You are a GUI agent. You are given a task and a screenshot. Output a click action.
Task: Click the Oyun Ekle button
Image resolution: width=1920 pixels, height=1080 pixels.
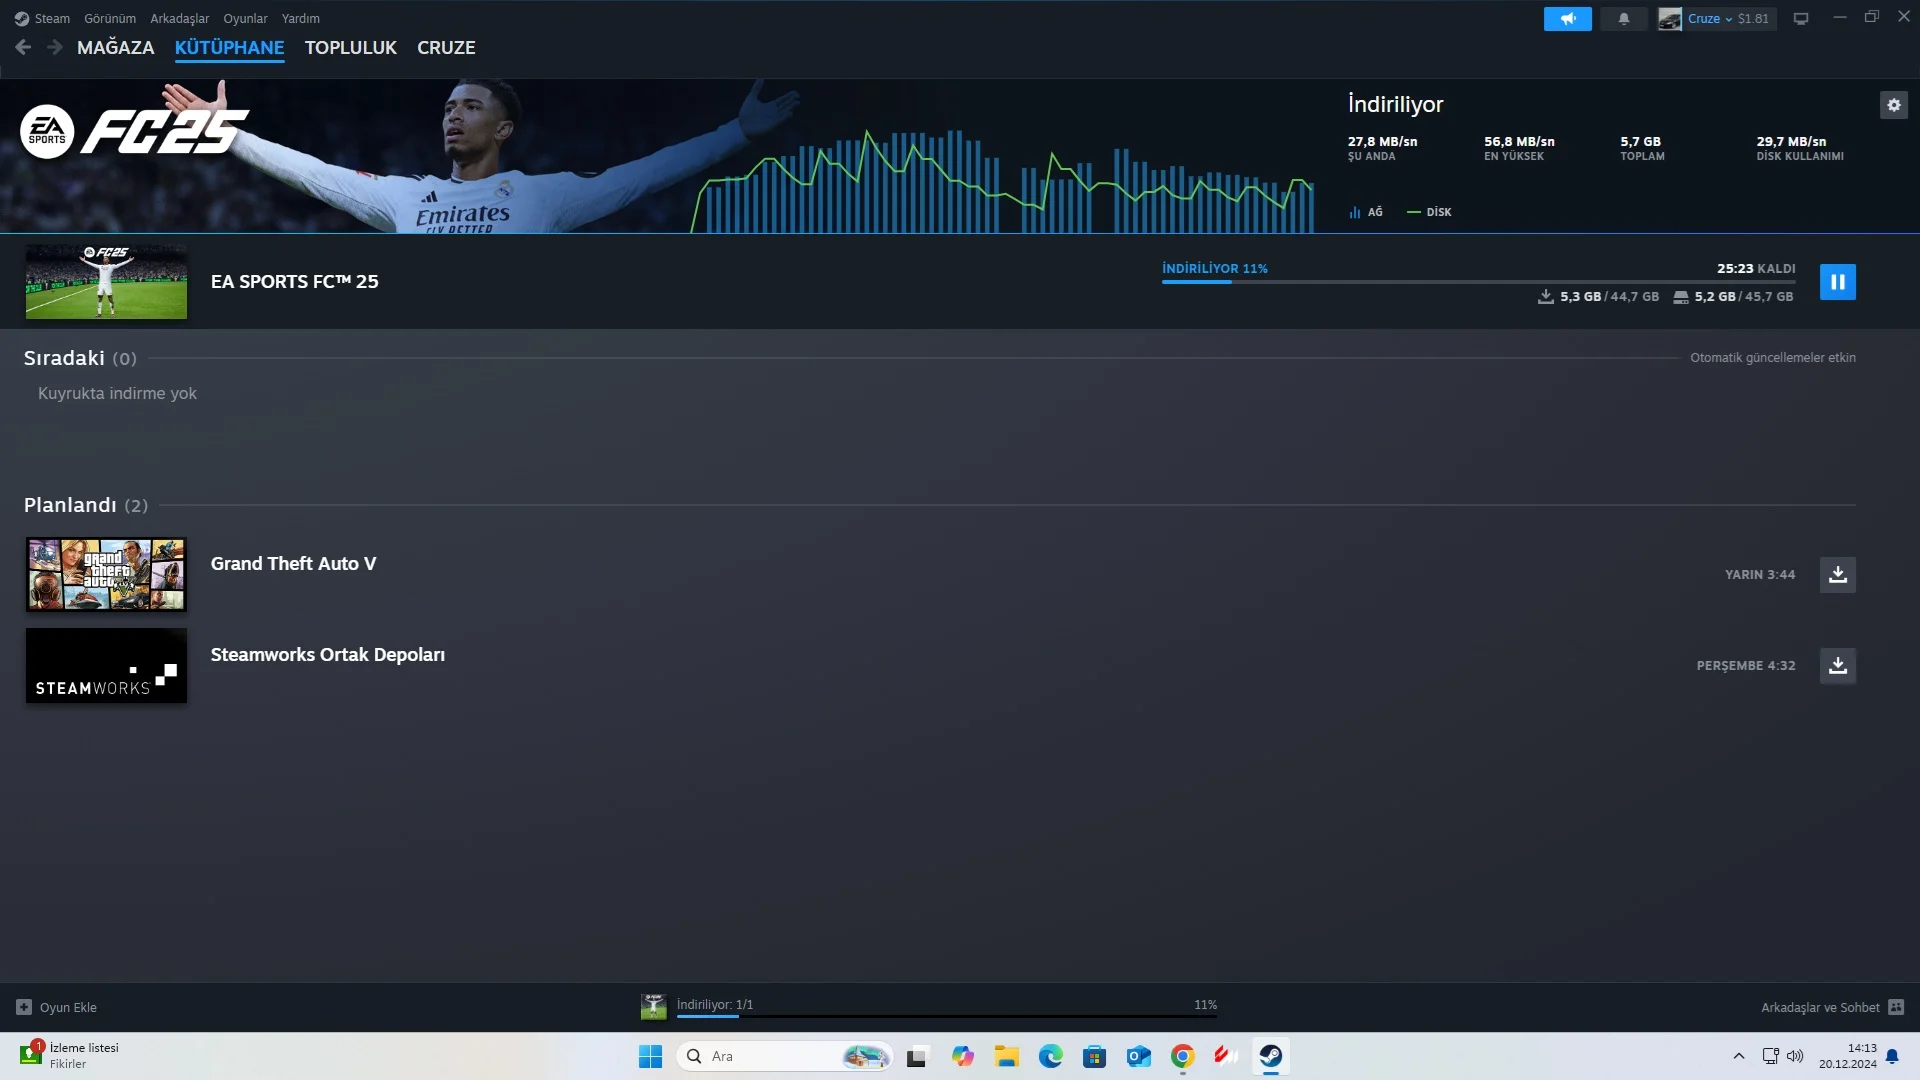tap(57, 1008)
